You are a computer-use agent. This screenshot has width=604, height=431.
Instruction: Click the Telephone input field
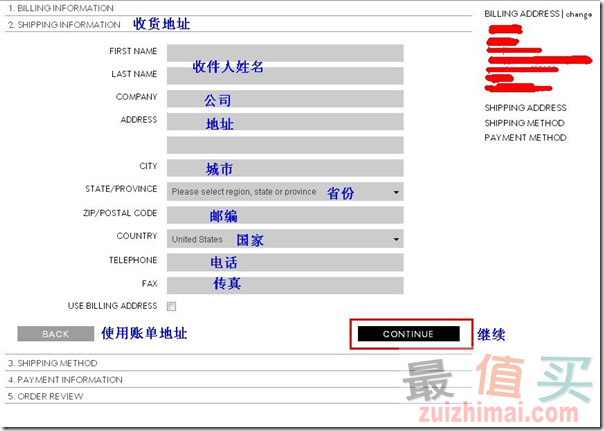pos(285,262)
